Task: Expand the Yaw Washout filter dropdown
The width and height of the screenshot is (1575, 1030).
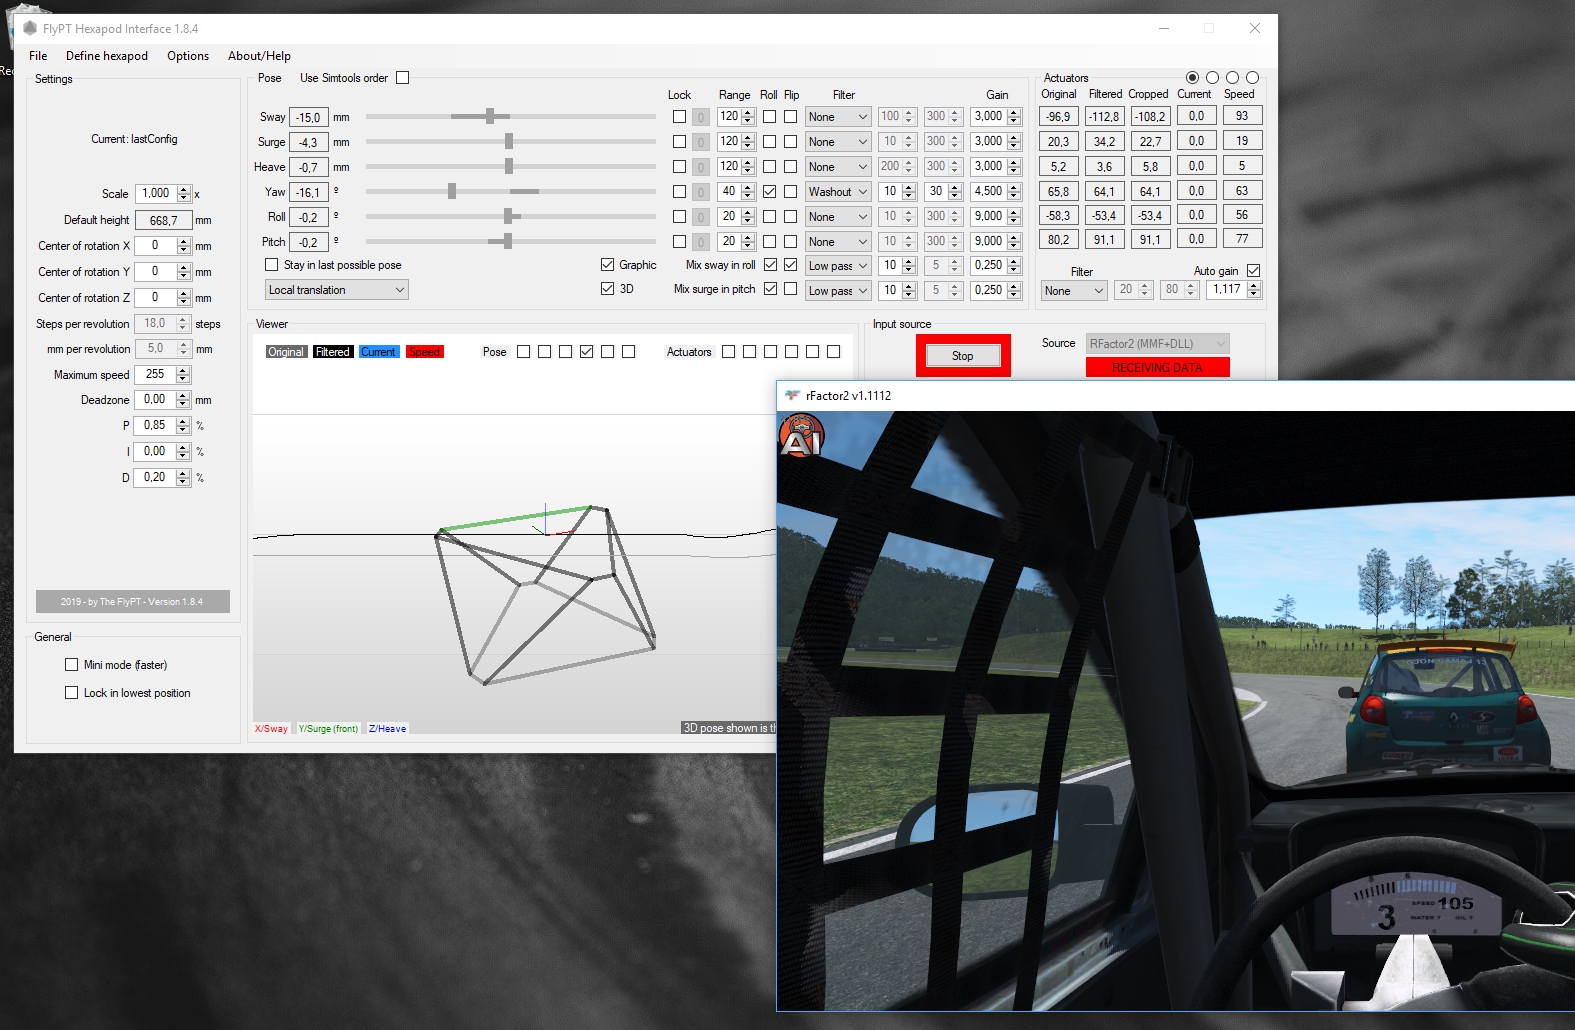Action: [838, 192]
